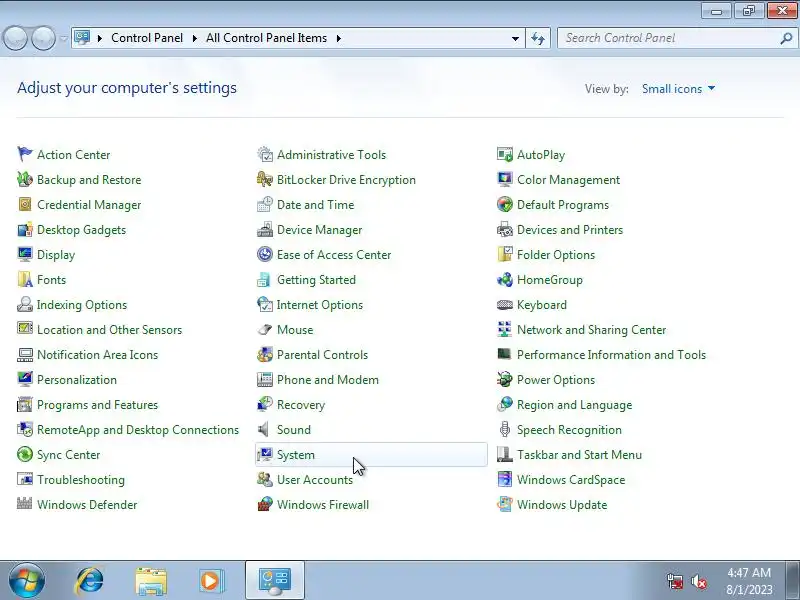Click the Default Programs icon
This screenshot has width=800, height=600.
(x=505, y=204)
